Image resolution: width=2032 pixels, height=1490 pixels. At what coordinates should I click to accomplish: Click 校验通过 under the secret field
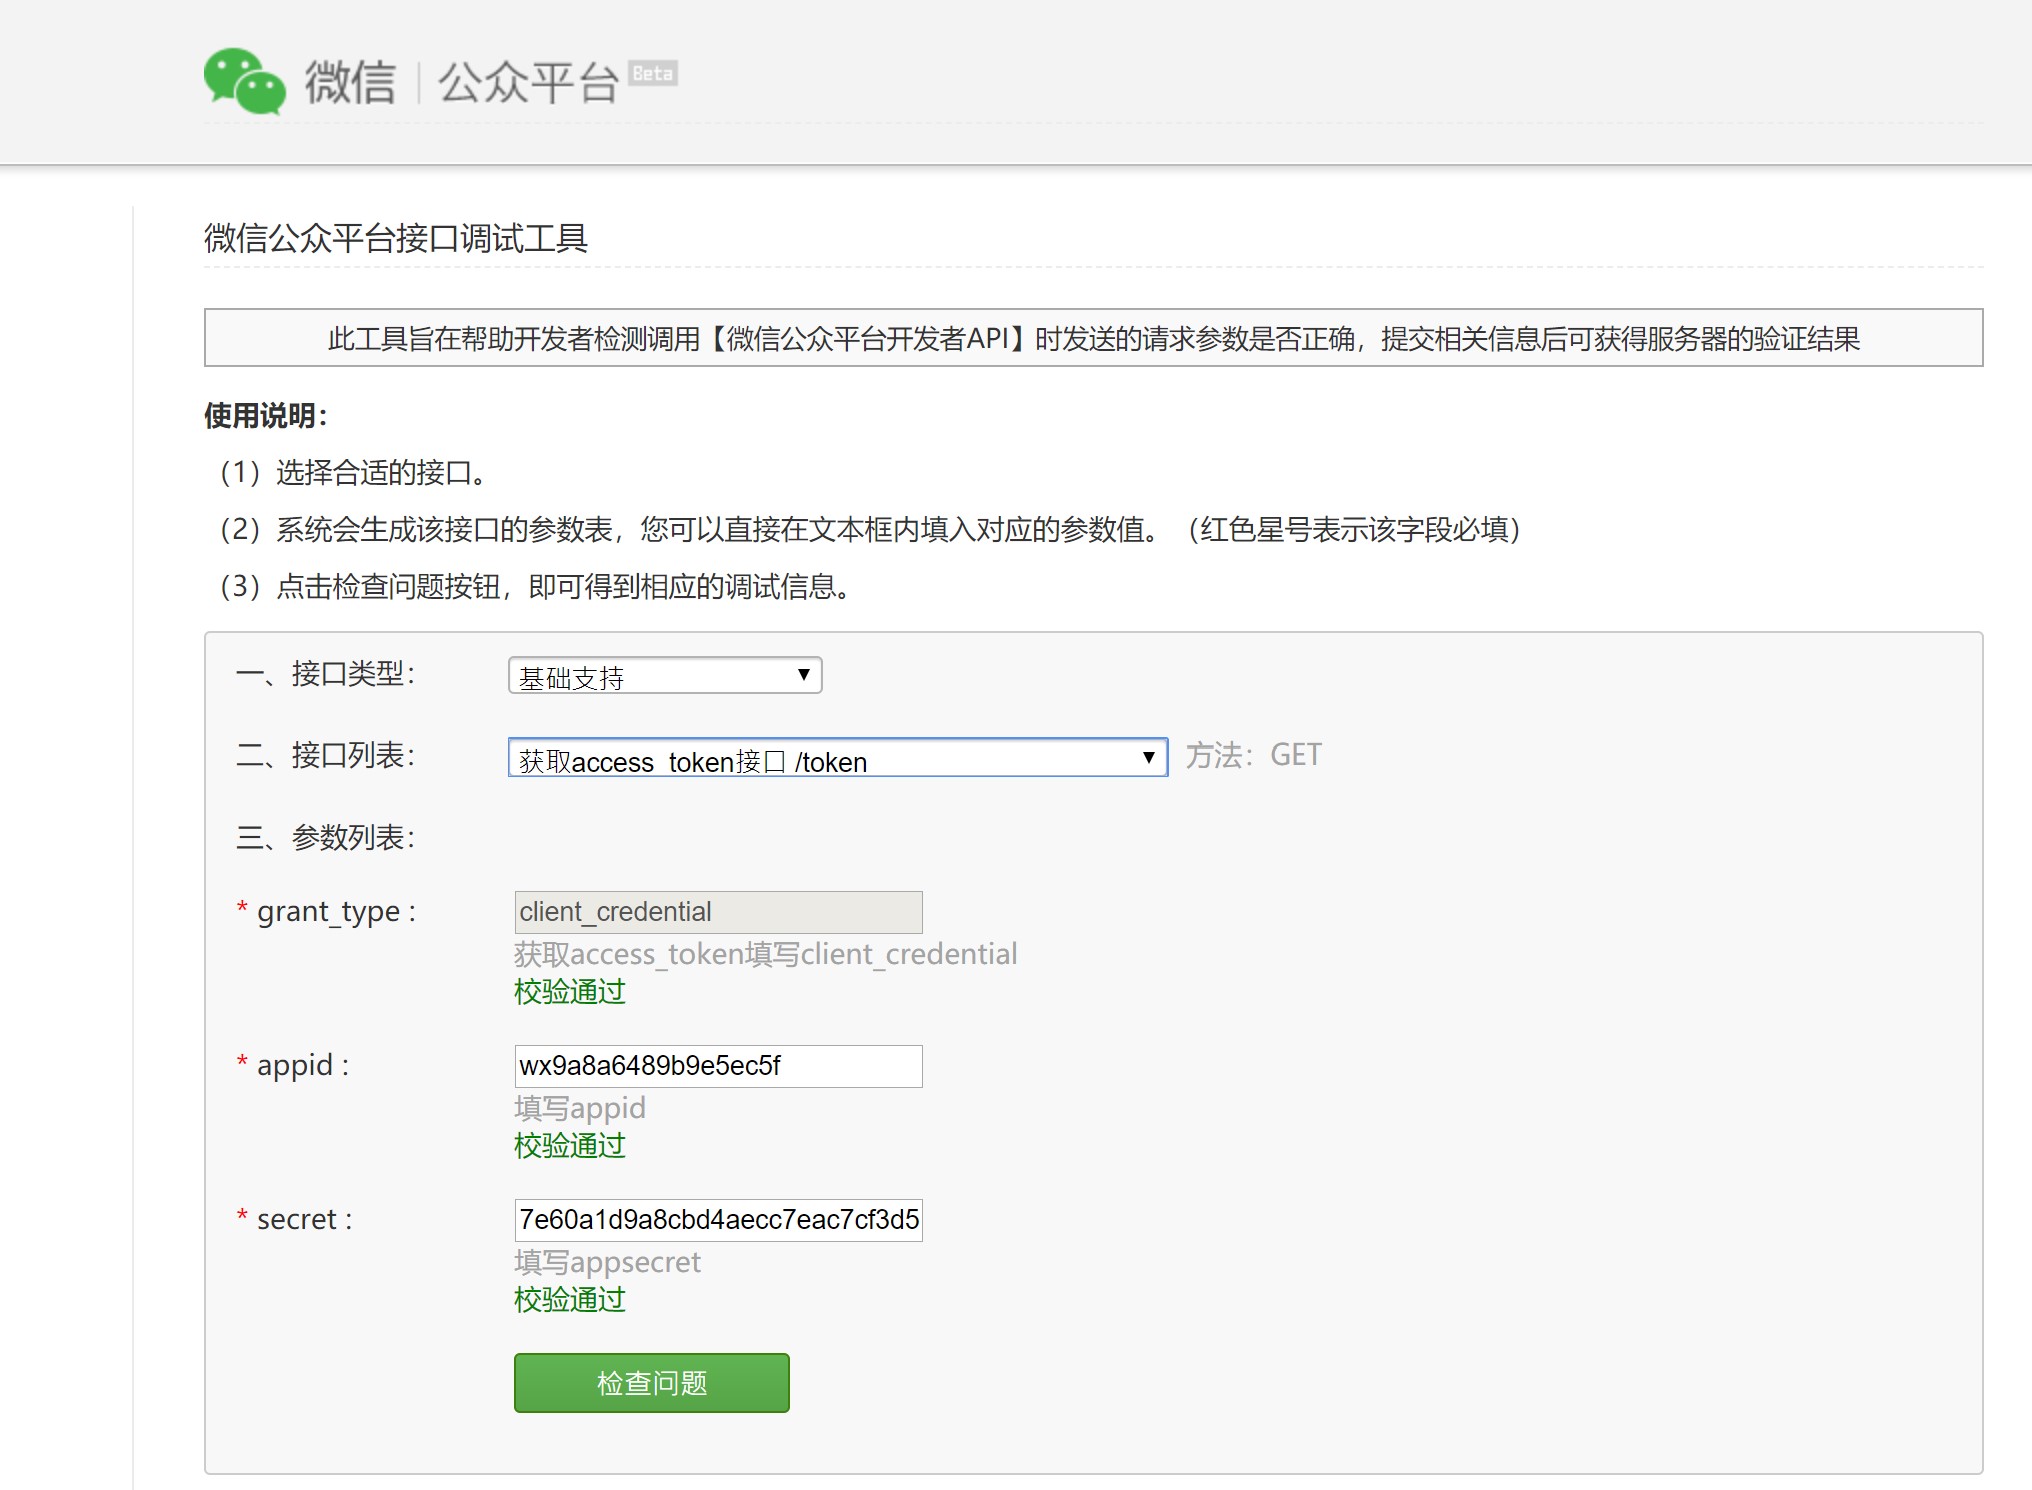(x=570, y=1300)
